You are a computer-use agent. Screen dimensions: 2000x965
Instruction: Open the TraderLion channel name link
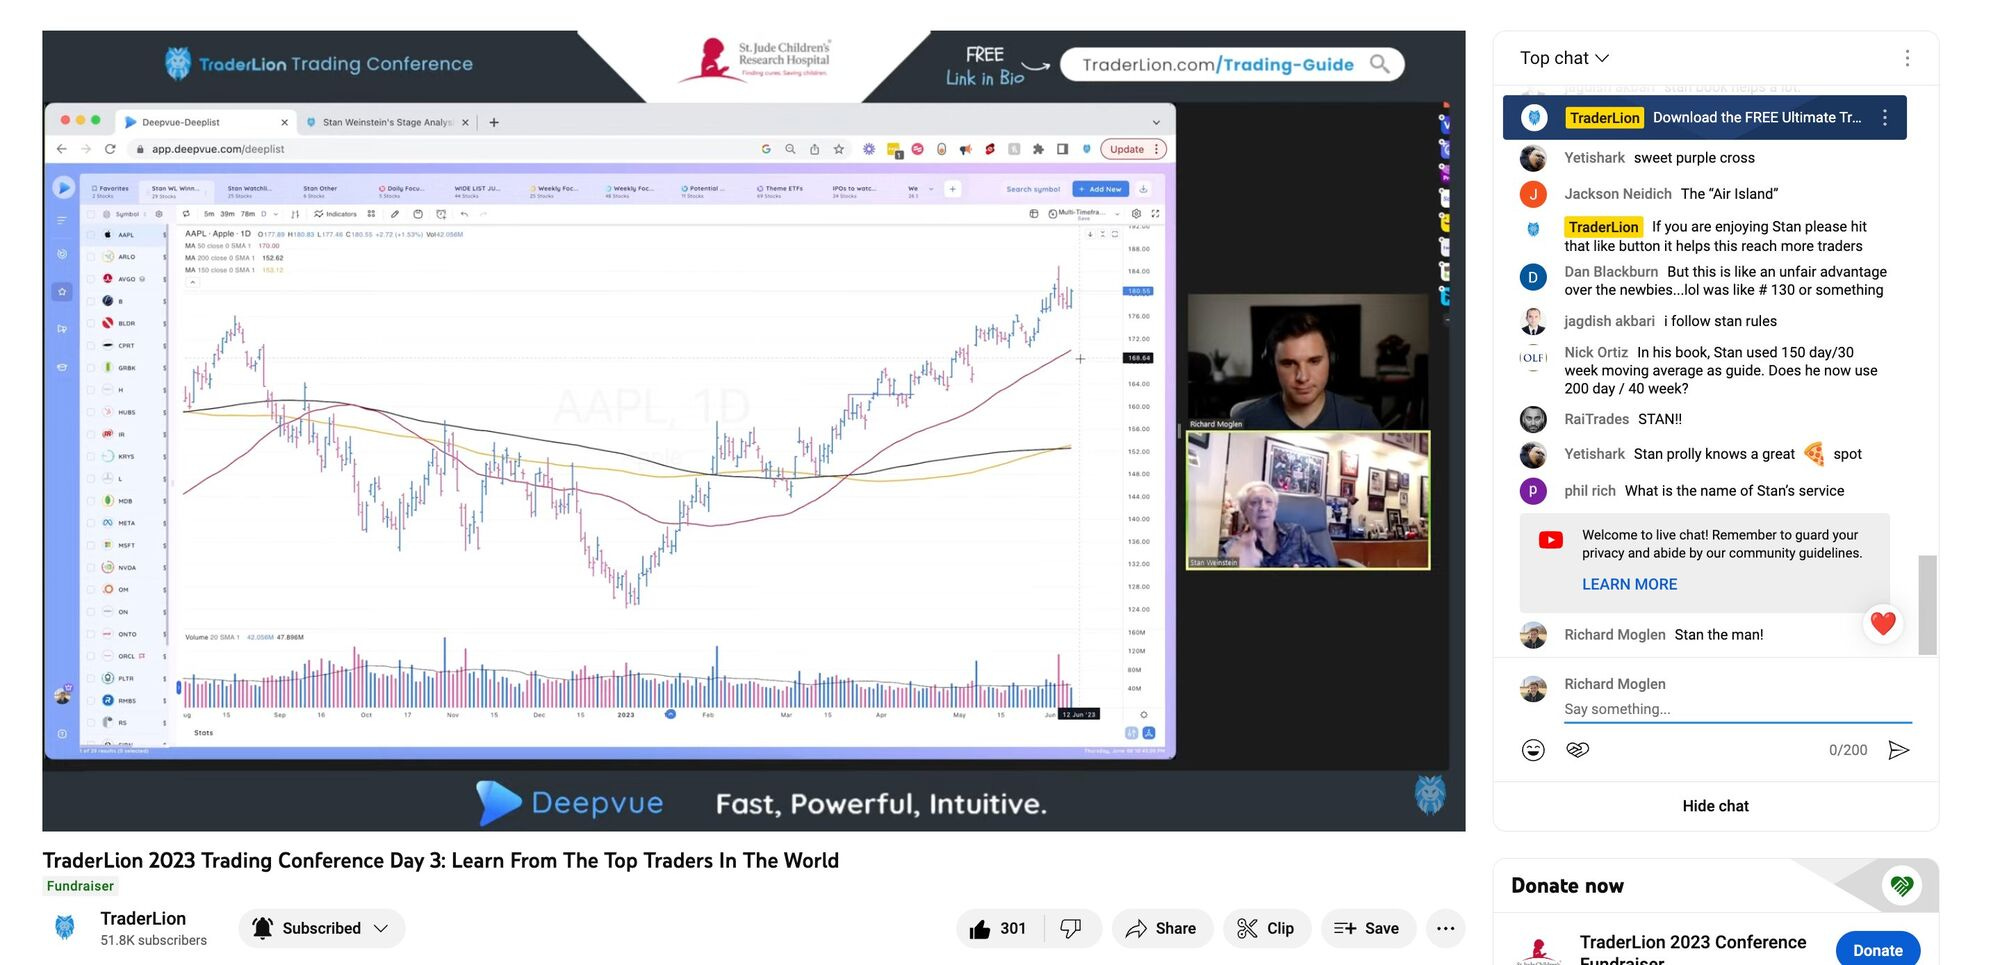[x=143, y=918]
